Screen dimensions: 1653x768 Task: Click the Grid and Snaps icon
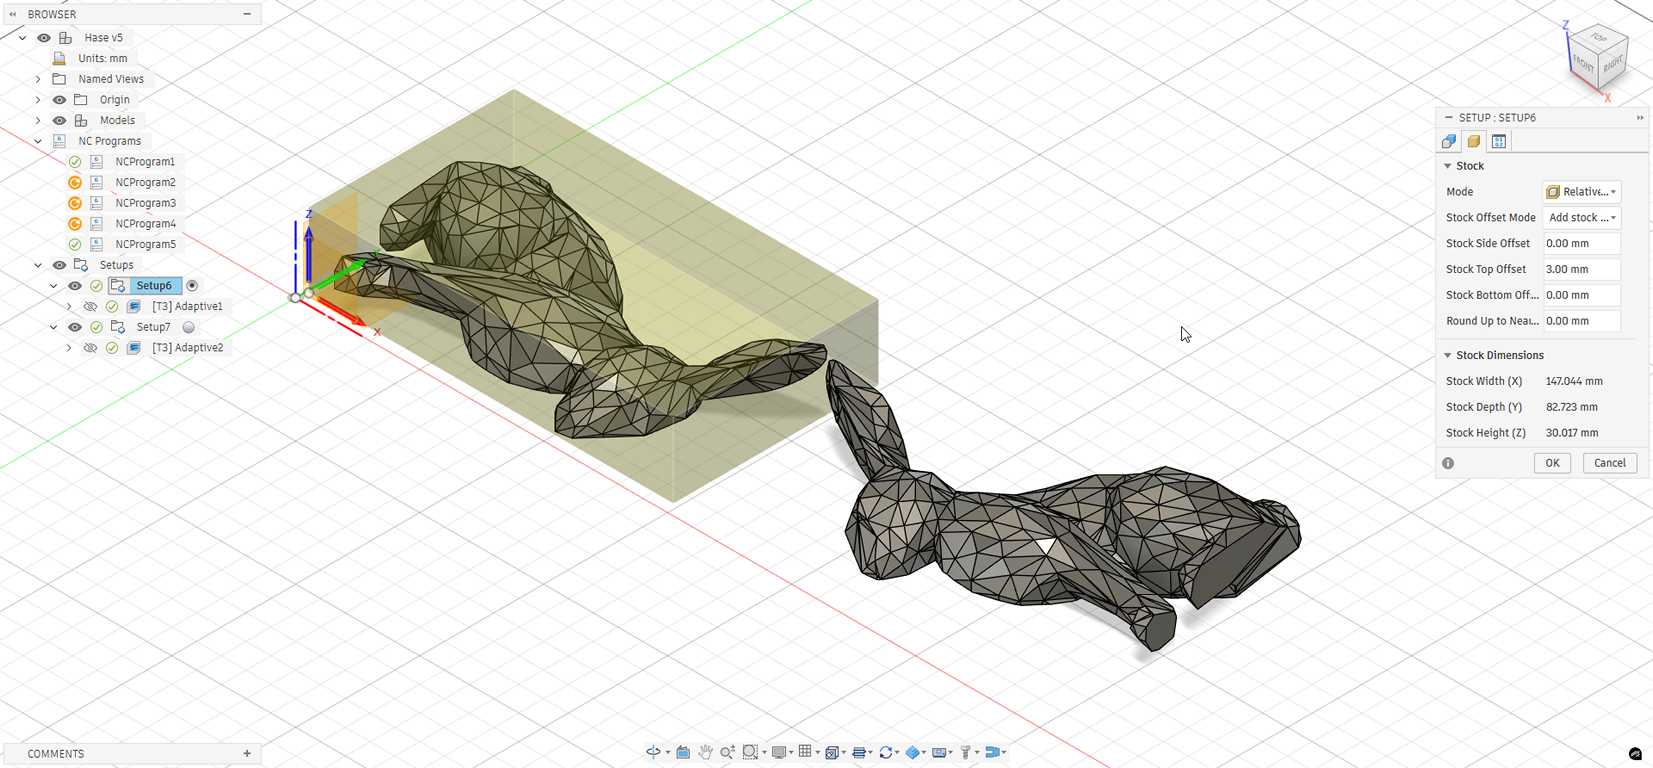point(805,752)
